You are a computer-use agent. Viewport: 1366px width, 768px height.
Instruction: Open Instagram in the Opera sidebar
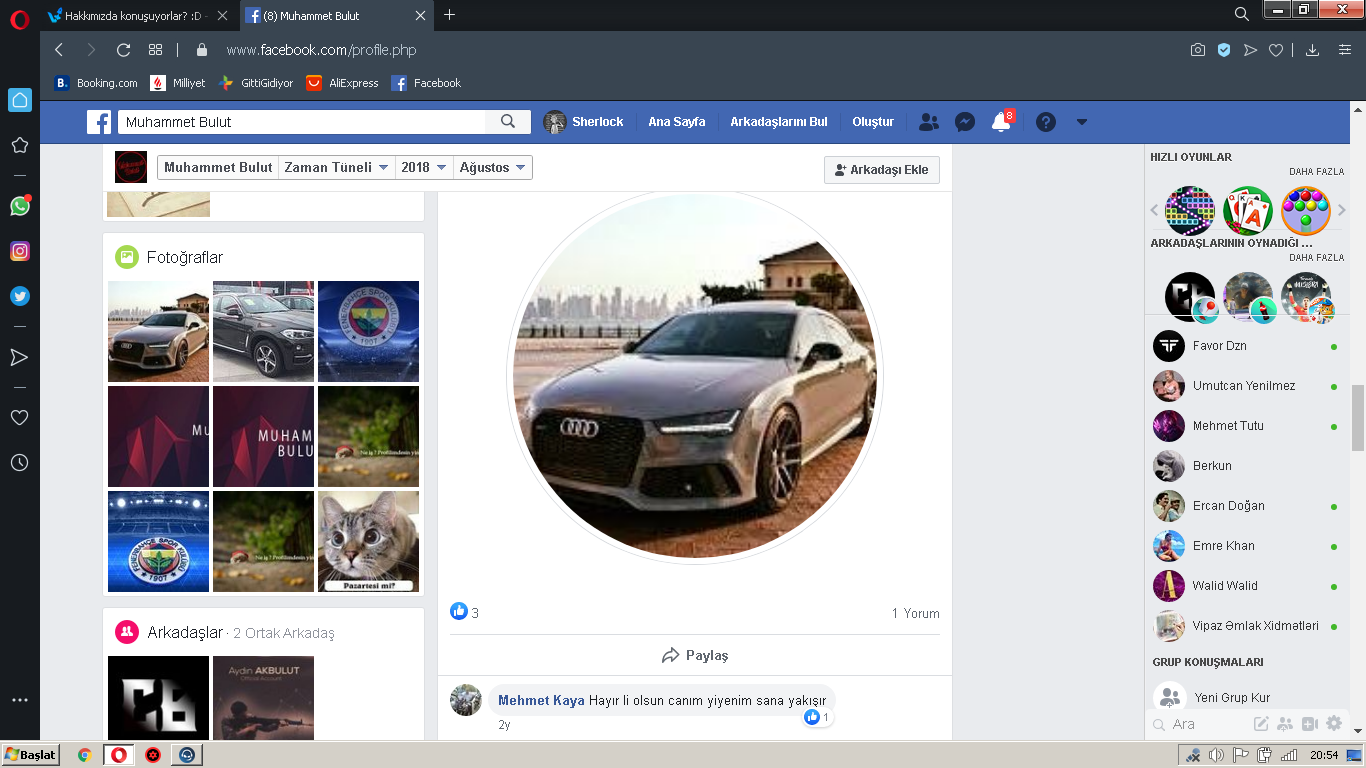click(x=20, y=251)
